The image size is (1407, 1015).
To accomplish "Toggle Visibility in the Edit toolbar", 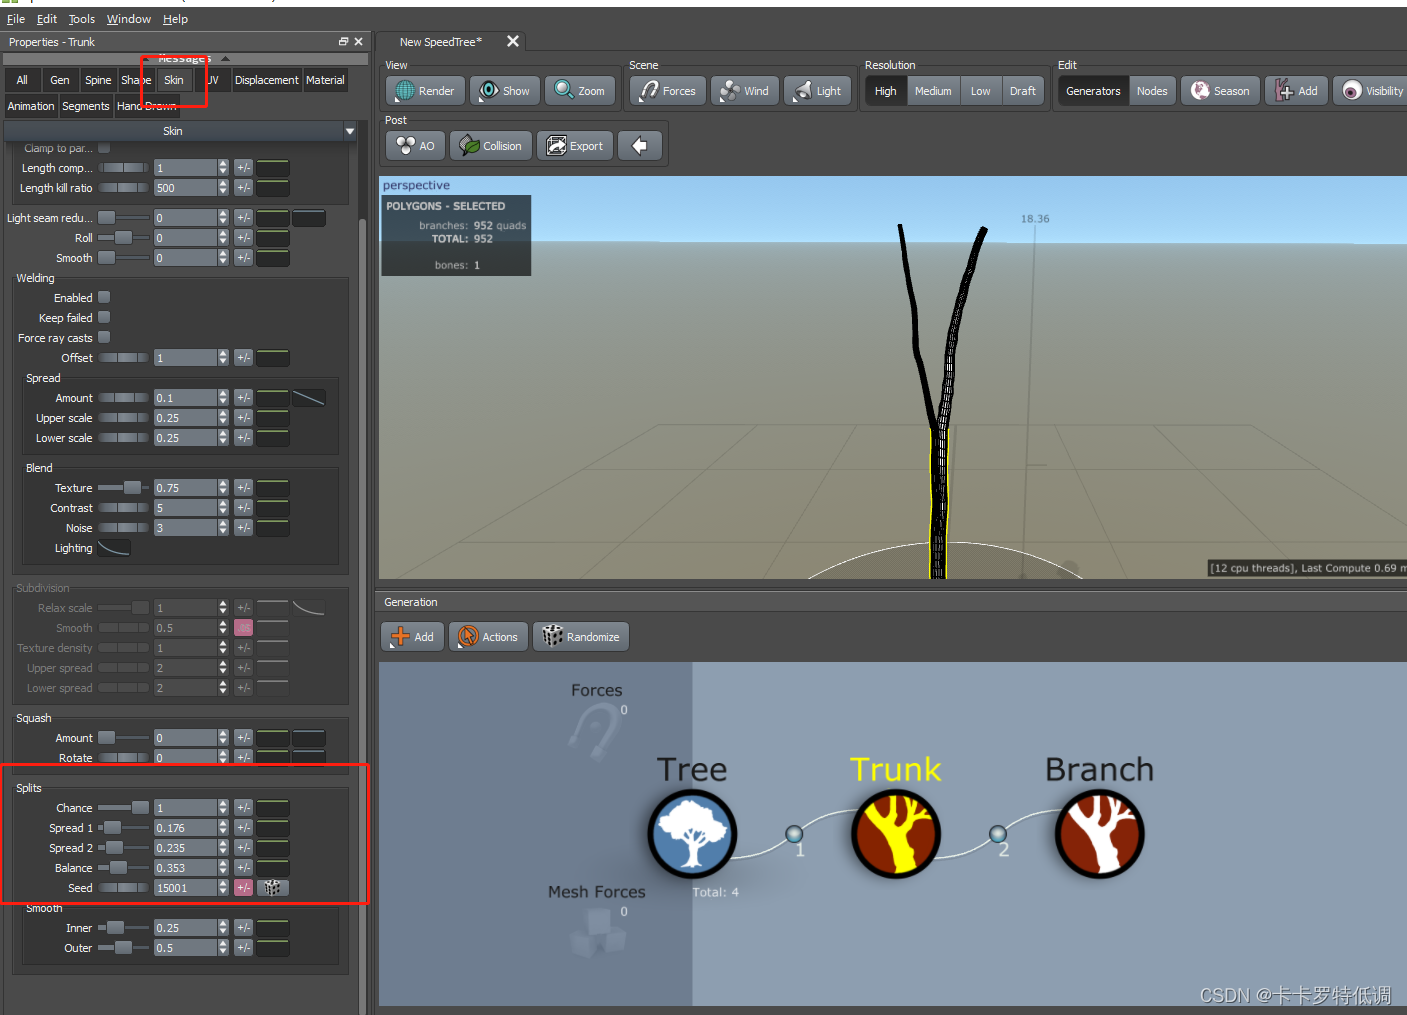I will [x=1372, y=91].
